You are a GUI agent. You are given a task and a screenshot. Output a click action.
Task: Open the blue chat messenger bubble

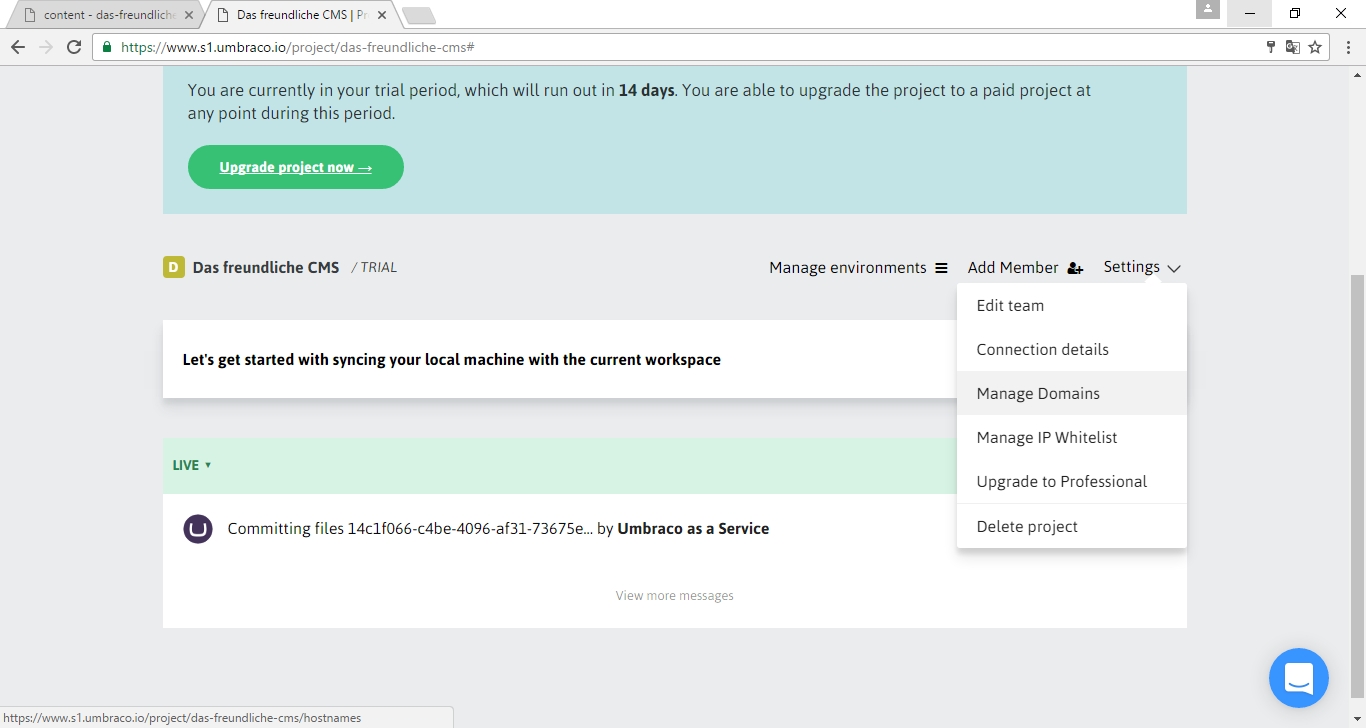(1298, 678)
